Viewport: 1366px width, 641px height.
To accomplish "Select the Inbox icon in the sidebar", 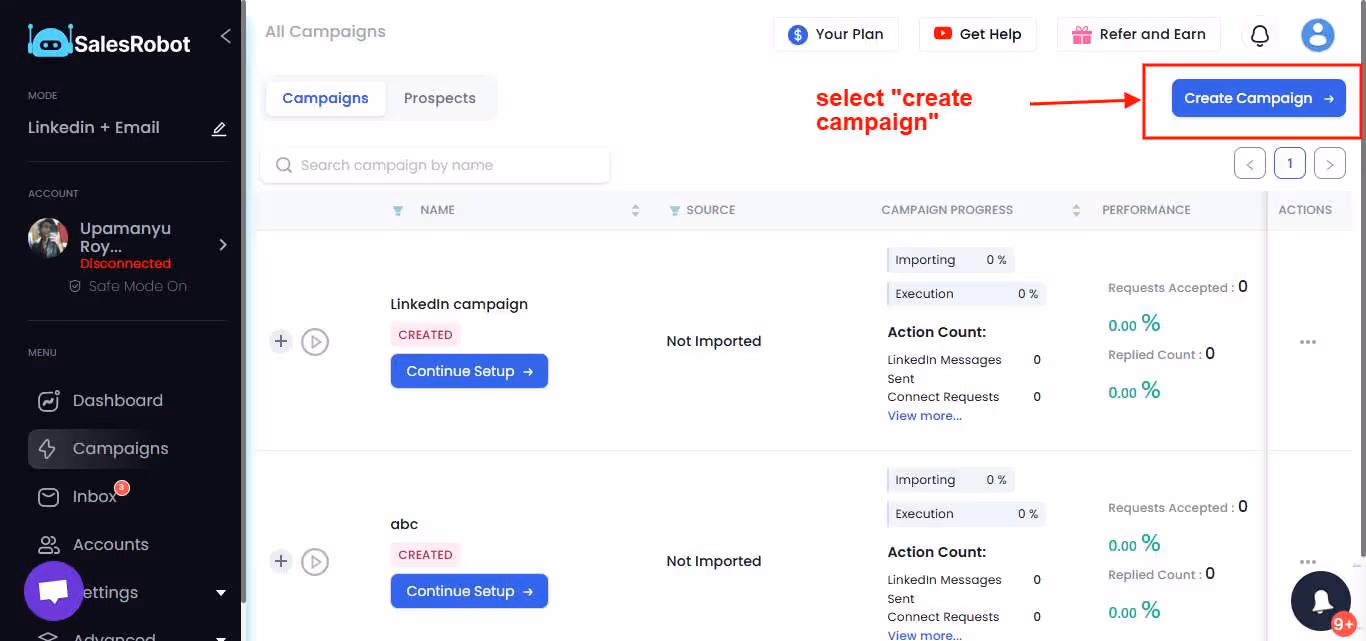I will point(47,496).
